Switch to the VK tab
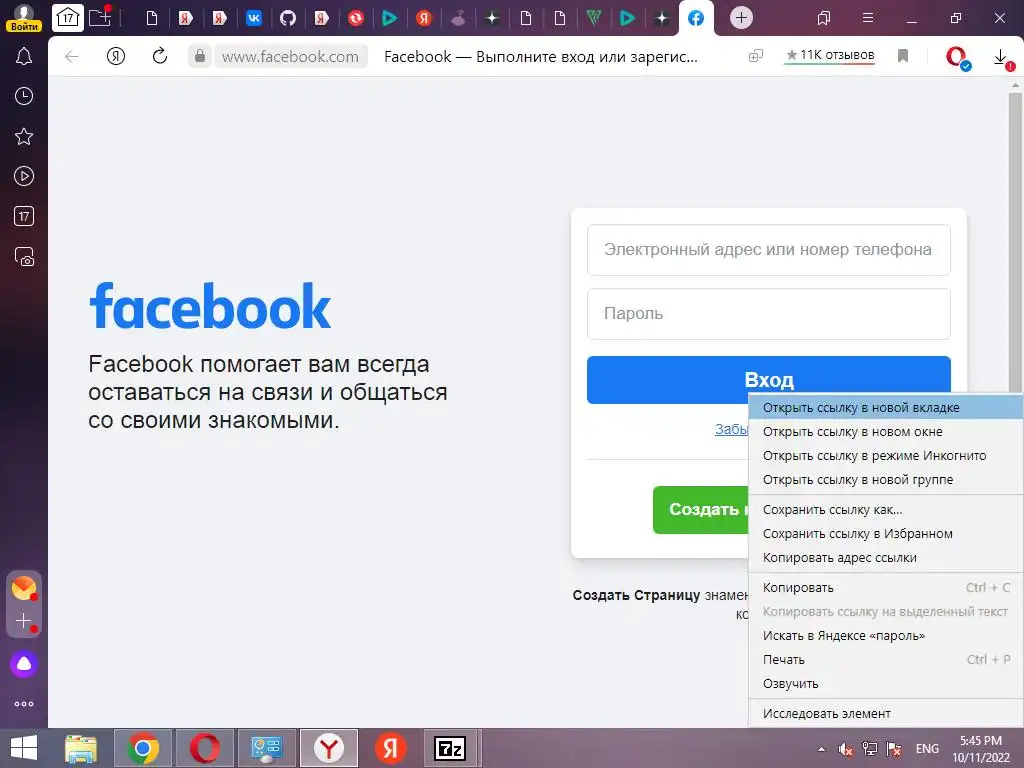 (x=253, y=18)
